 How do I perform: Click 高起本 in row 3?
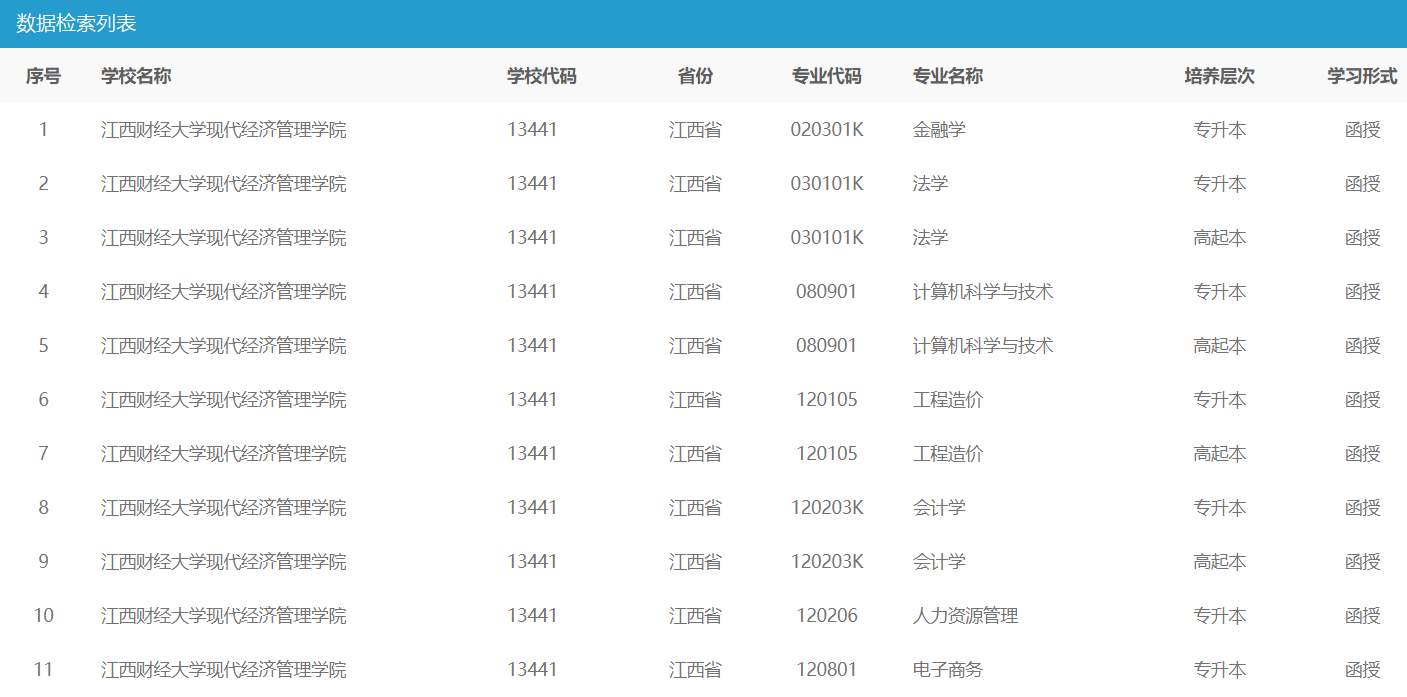pos(1220,238)
